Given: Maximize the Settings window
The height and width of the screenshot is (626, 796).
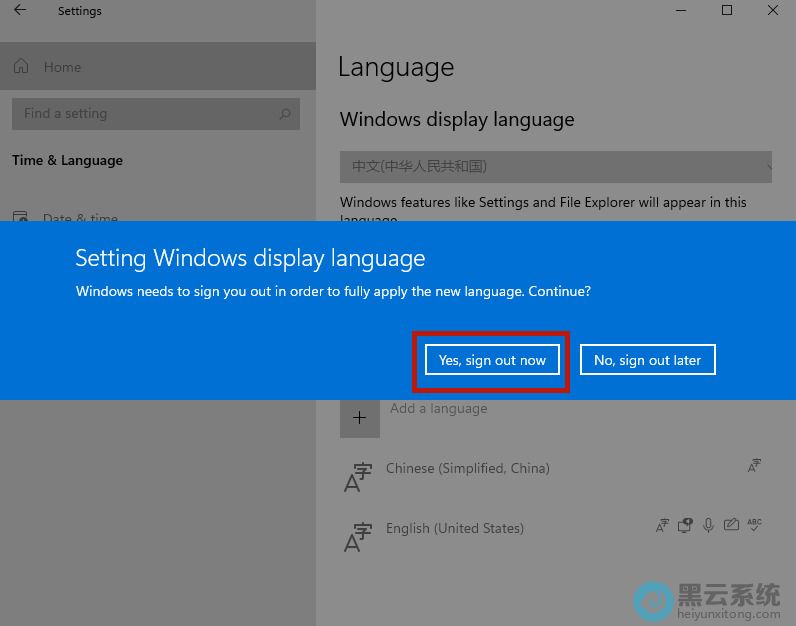Looking at the screenshot, I should pyautogui.click(x=727, y=11).
